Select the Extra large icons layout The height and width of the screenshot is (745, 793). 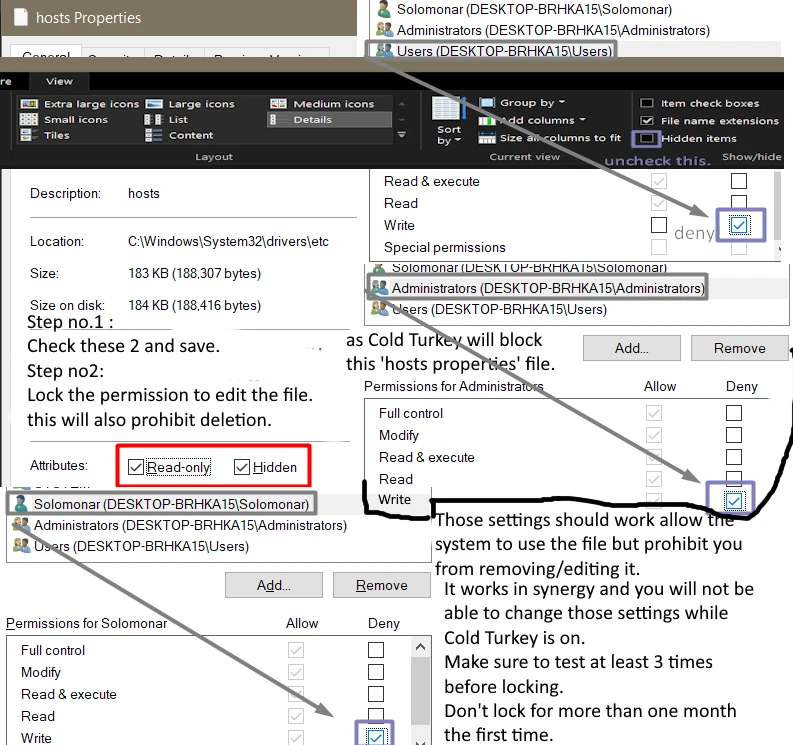80,104
